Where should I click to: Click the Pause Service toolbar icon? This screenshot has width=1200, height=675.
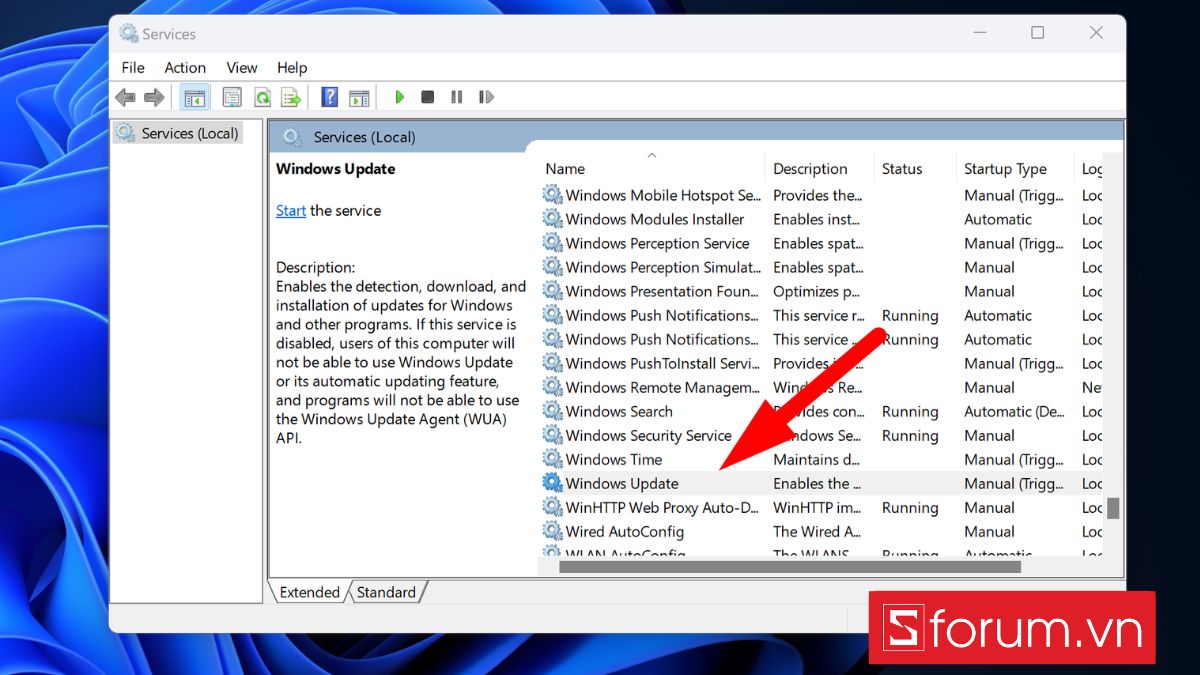tap(457, 97)
